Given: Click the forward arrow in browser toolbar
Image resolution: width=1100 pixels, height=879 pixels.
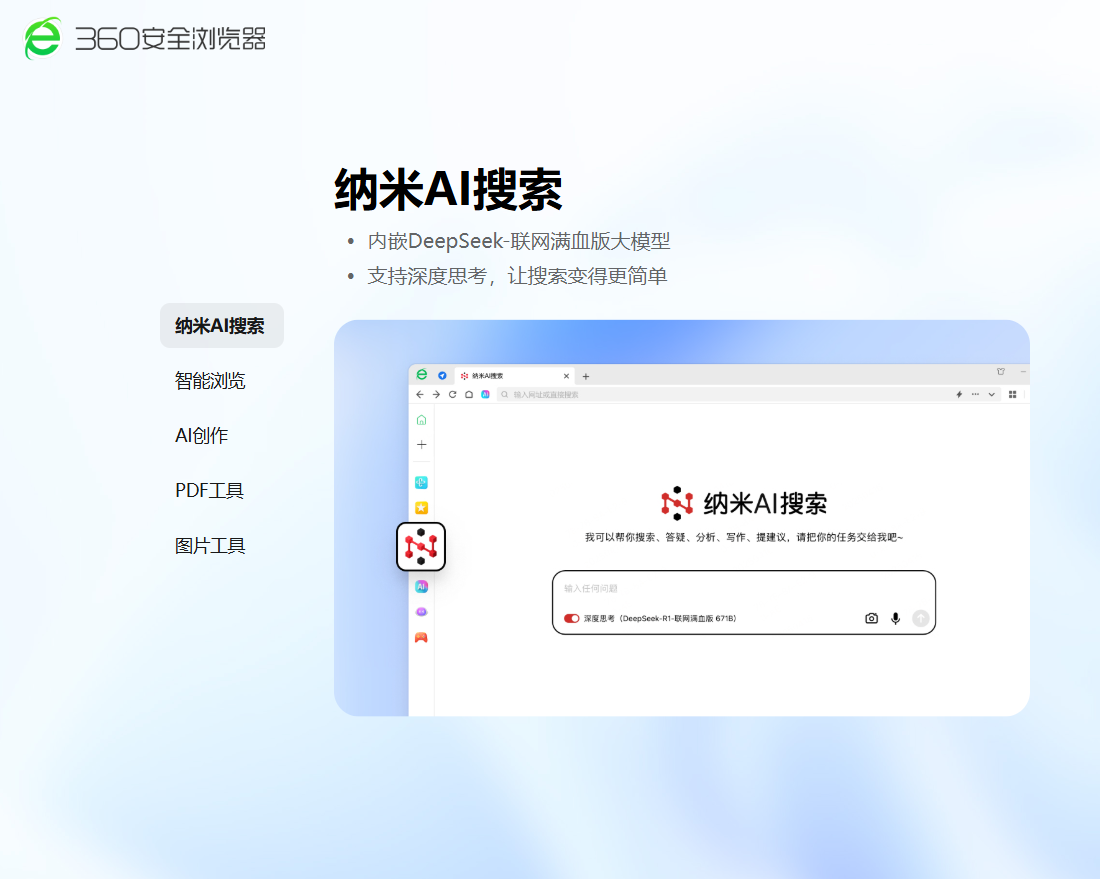Looking at the screenshot, I should point(436,394).
